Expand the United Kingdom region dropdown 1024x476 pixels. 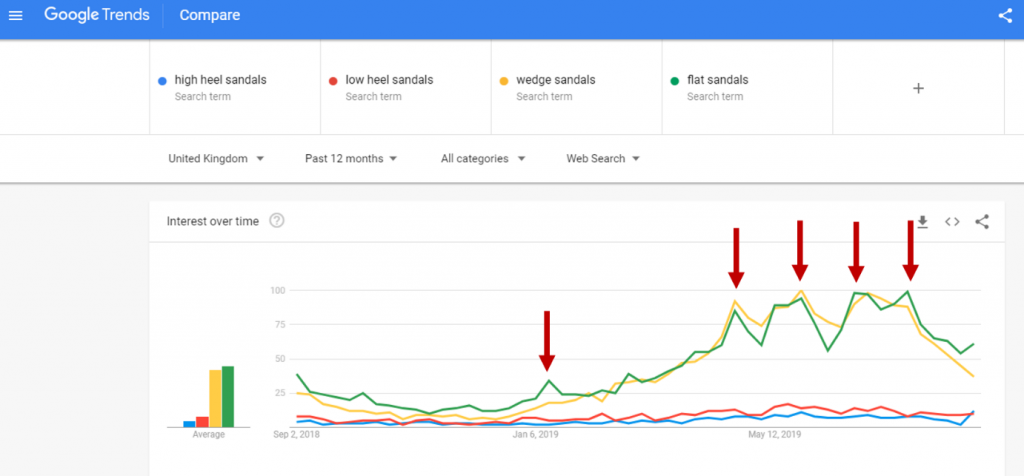tap(216, 158)
